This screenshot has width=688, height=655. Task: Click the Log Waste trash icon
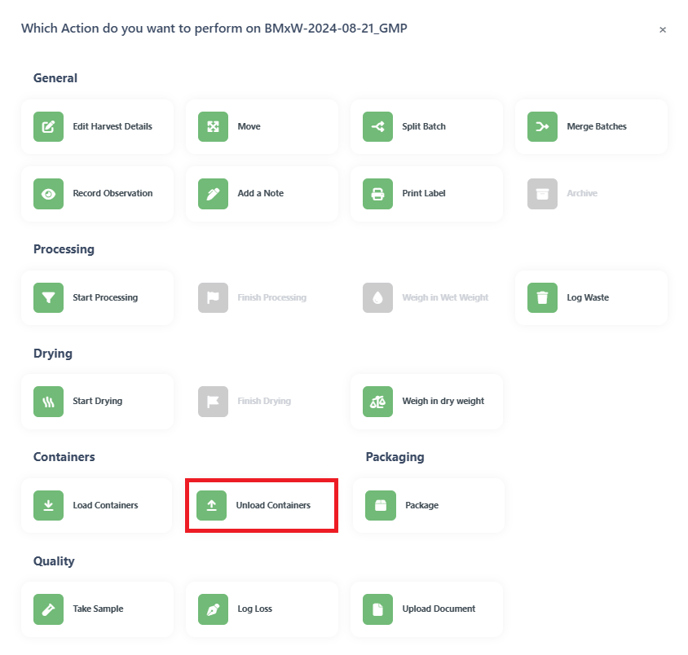542,298
